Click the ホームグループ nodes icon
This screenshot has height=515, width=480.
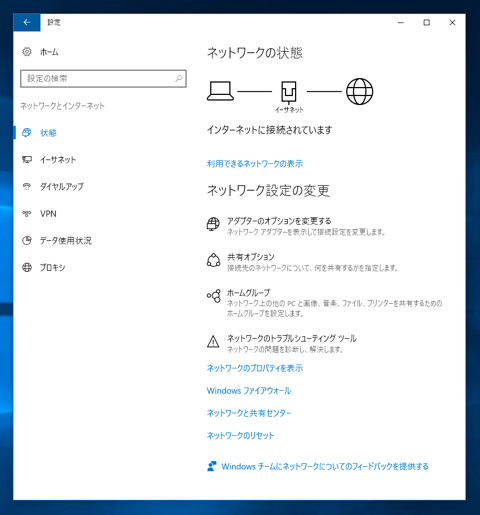click(214, 296)
